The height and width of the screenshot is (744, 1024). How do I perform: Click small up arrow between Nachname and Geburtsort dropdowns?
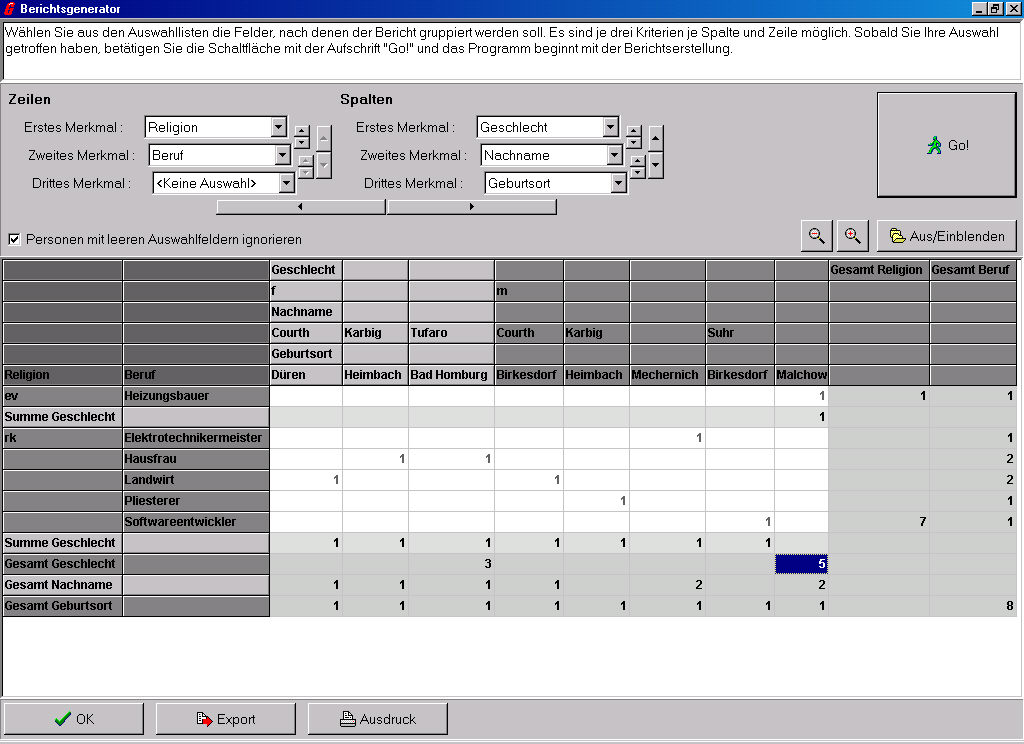pos(638,161)
